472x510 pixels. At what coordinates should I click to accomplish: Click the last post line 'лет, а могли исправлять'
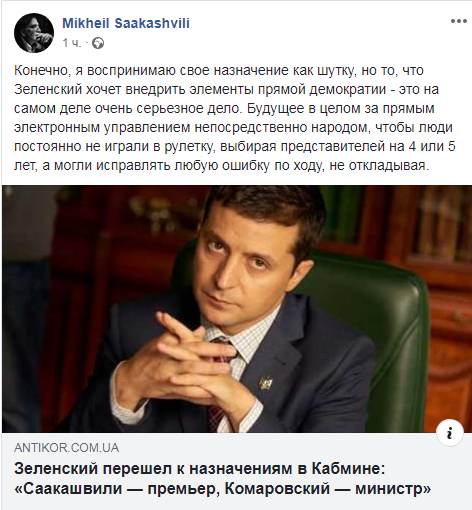[x=221, y=165]
